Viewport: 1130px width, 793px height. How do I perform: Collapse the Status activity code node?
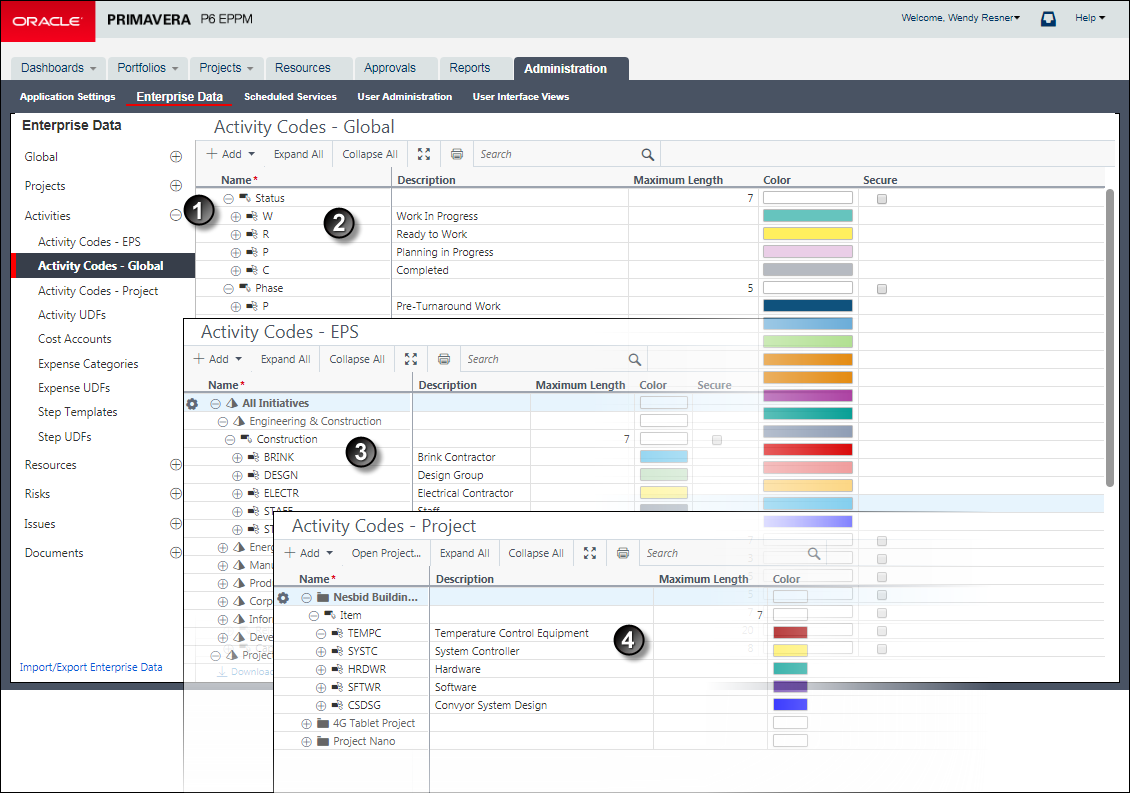[228, 198]
